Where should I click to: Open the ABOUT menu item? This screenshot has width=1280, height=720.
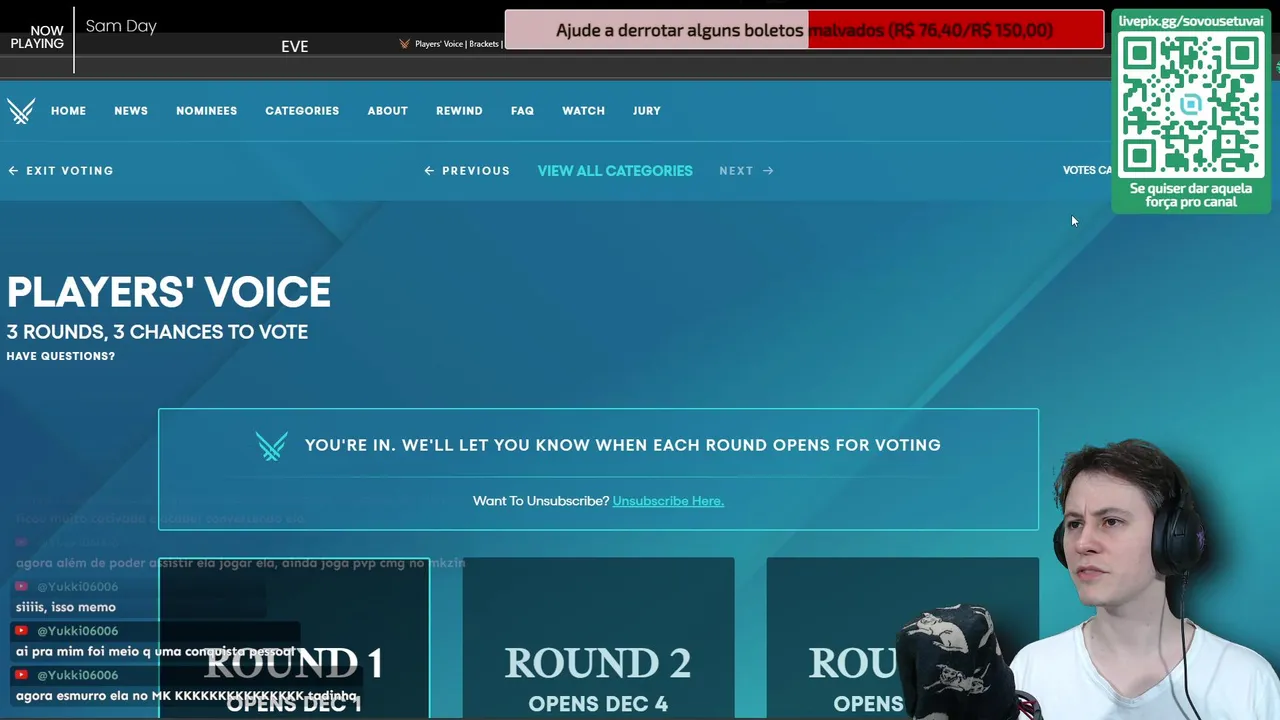click(387, 111)
